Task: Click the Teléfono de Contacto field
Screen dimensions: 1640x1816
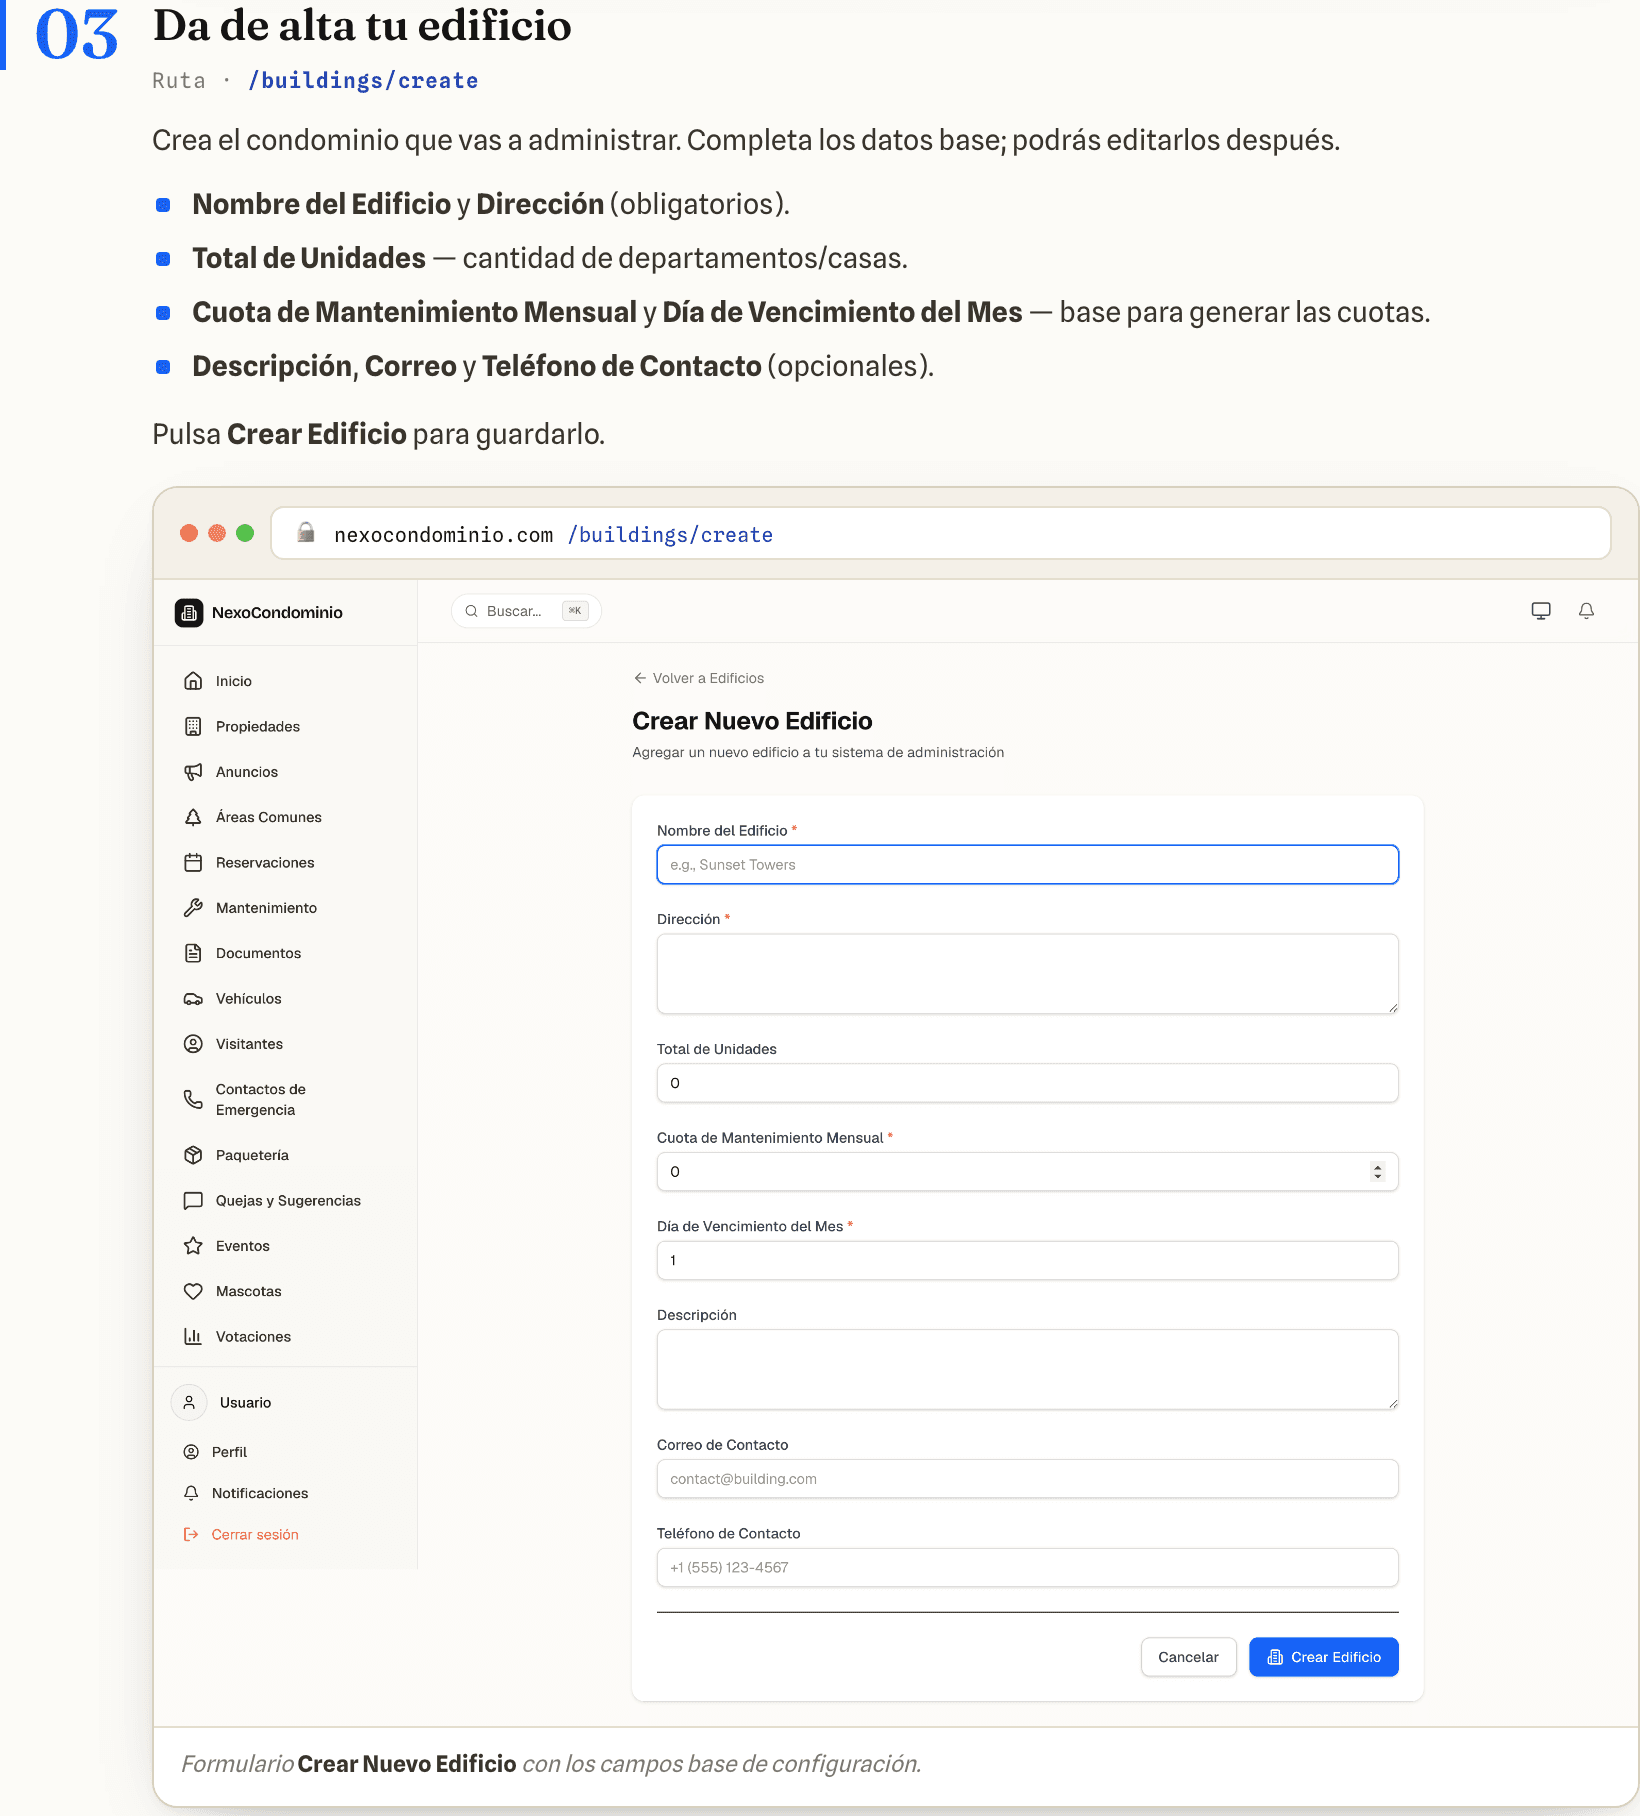Action: [1027, 1567]
